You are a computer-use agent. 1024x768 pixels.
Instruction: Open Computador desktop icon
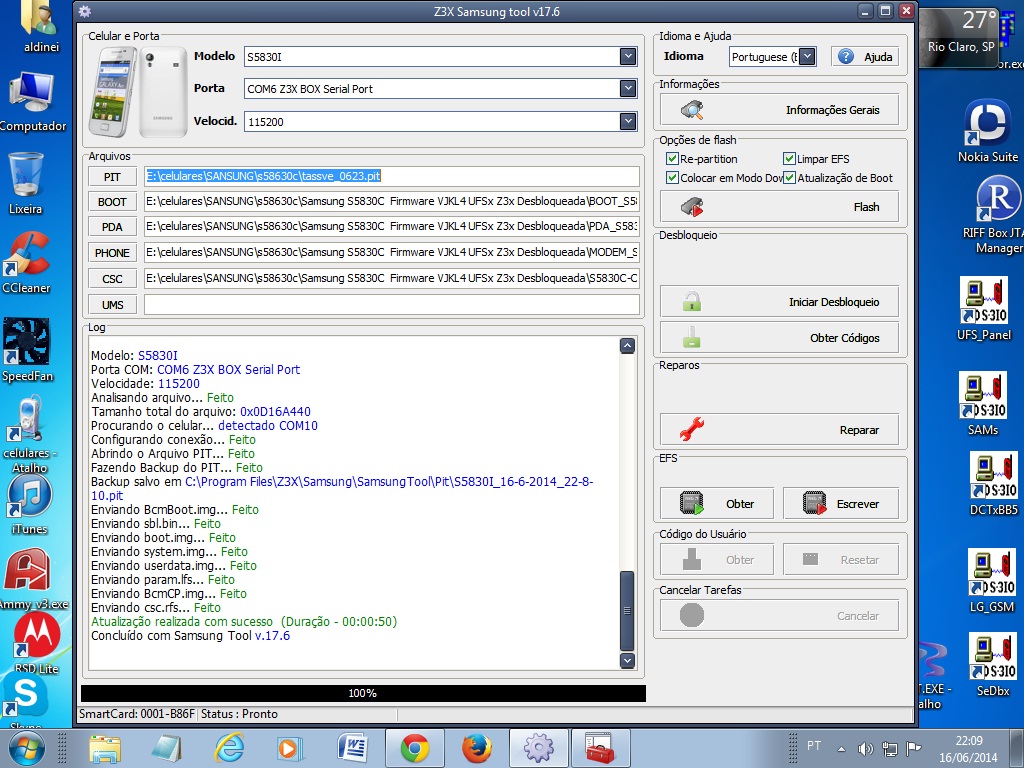coord(31,101)
